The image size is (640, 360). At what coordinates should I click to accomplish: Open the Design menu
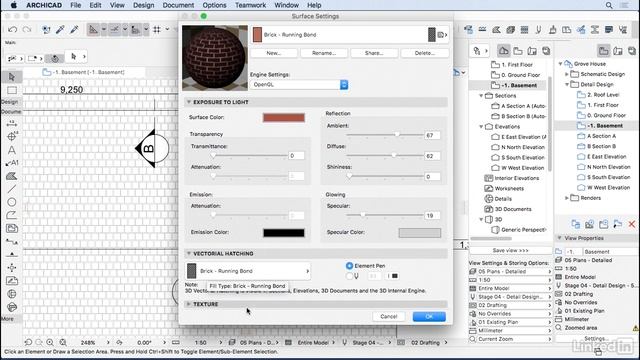click(143, 5)
